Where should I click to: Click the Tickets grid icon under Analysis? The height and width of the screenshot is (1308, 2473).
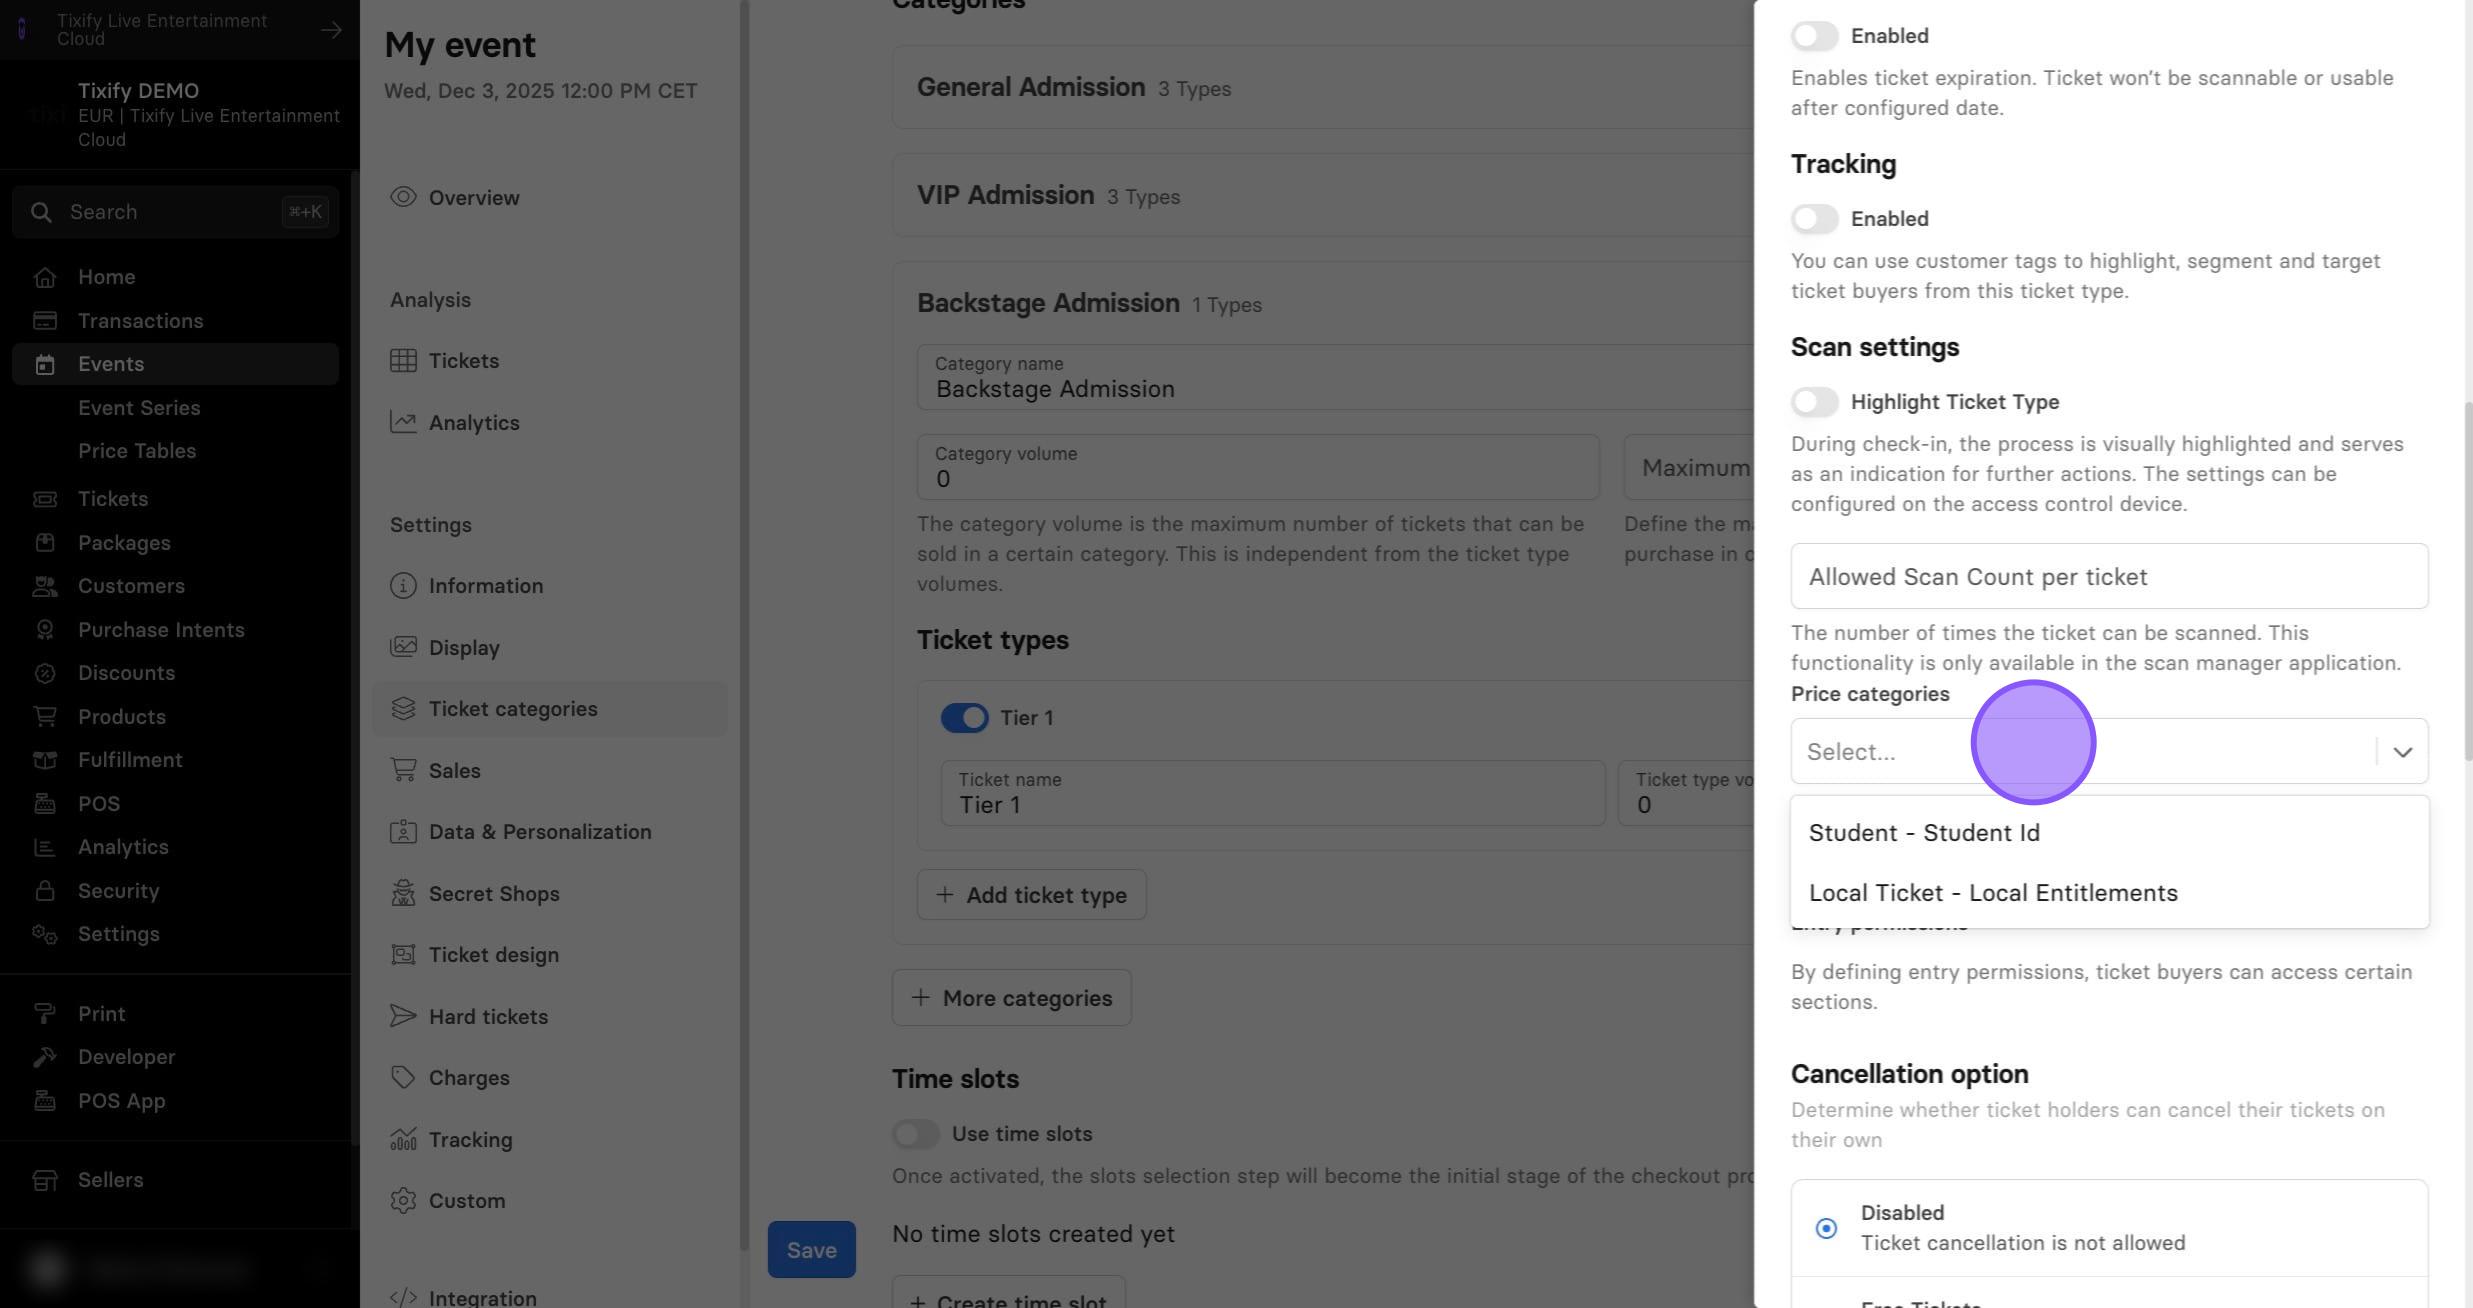click(403, 361)
